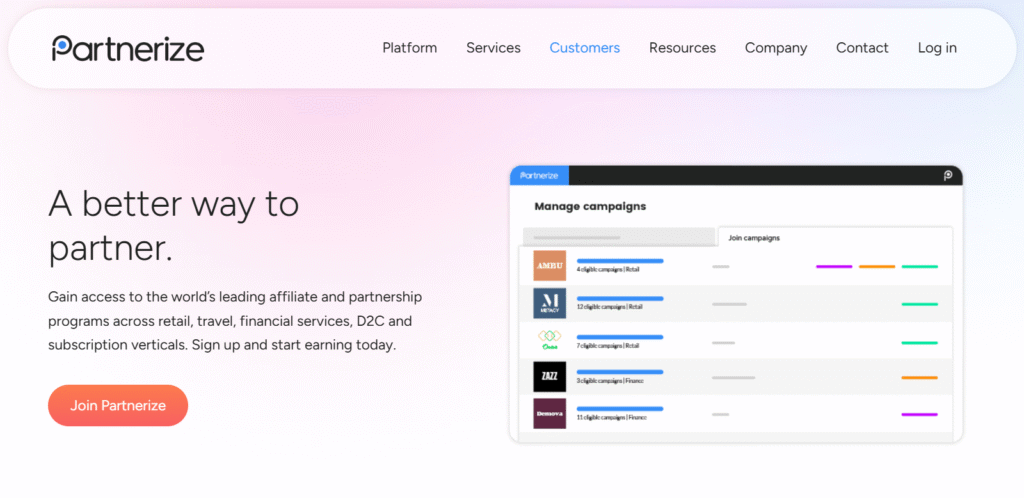1024x498 pixels.
Task: Select the Metacy brand logo
Action: tap(549, 303)
